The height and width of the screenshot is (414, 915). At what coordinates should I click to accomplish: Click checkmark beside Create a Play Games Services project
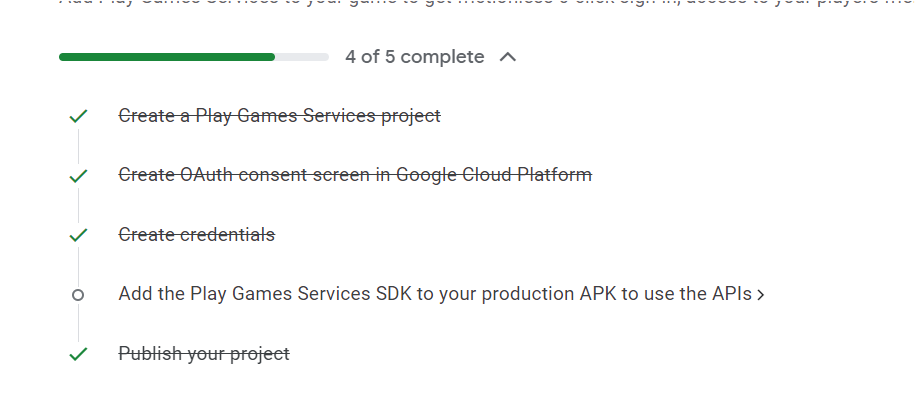[x=78, y=116]
